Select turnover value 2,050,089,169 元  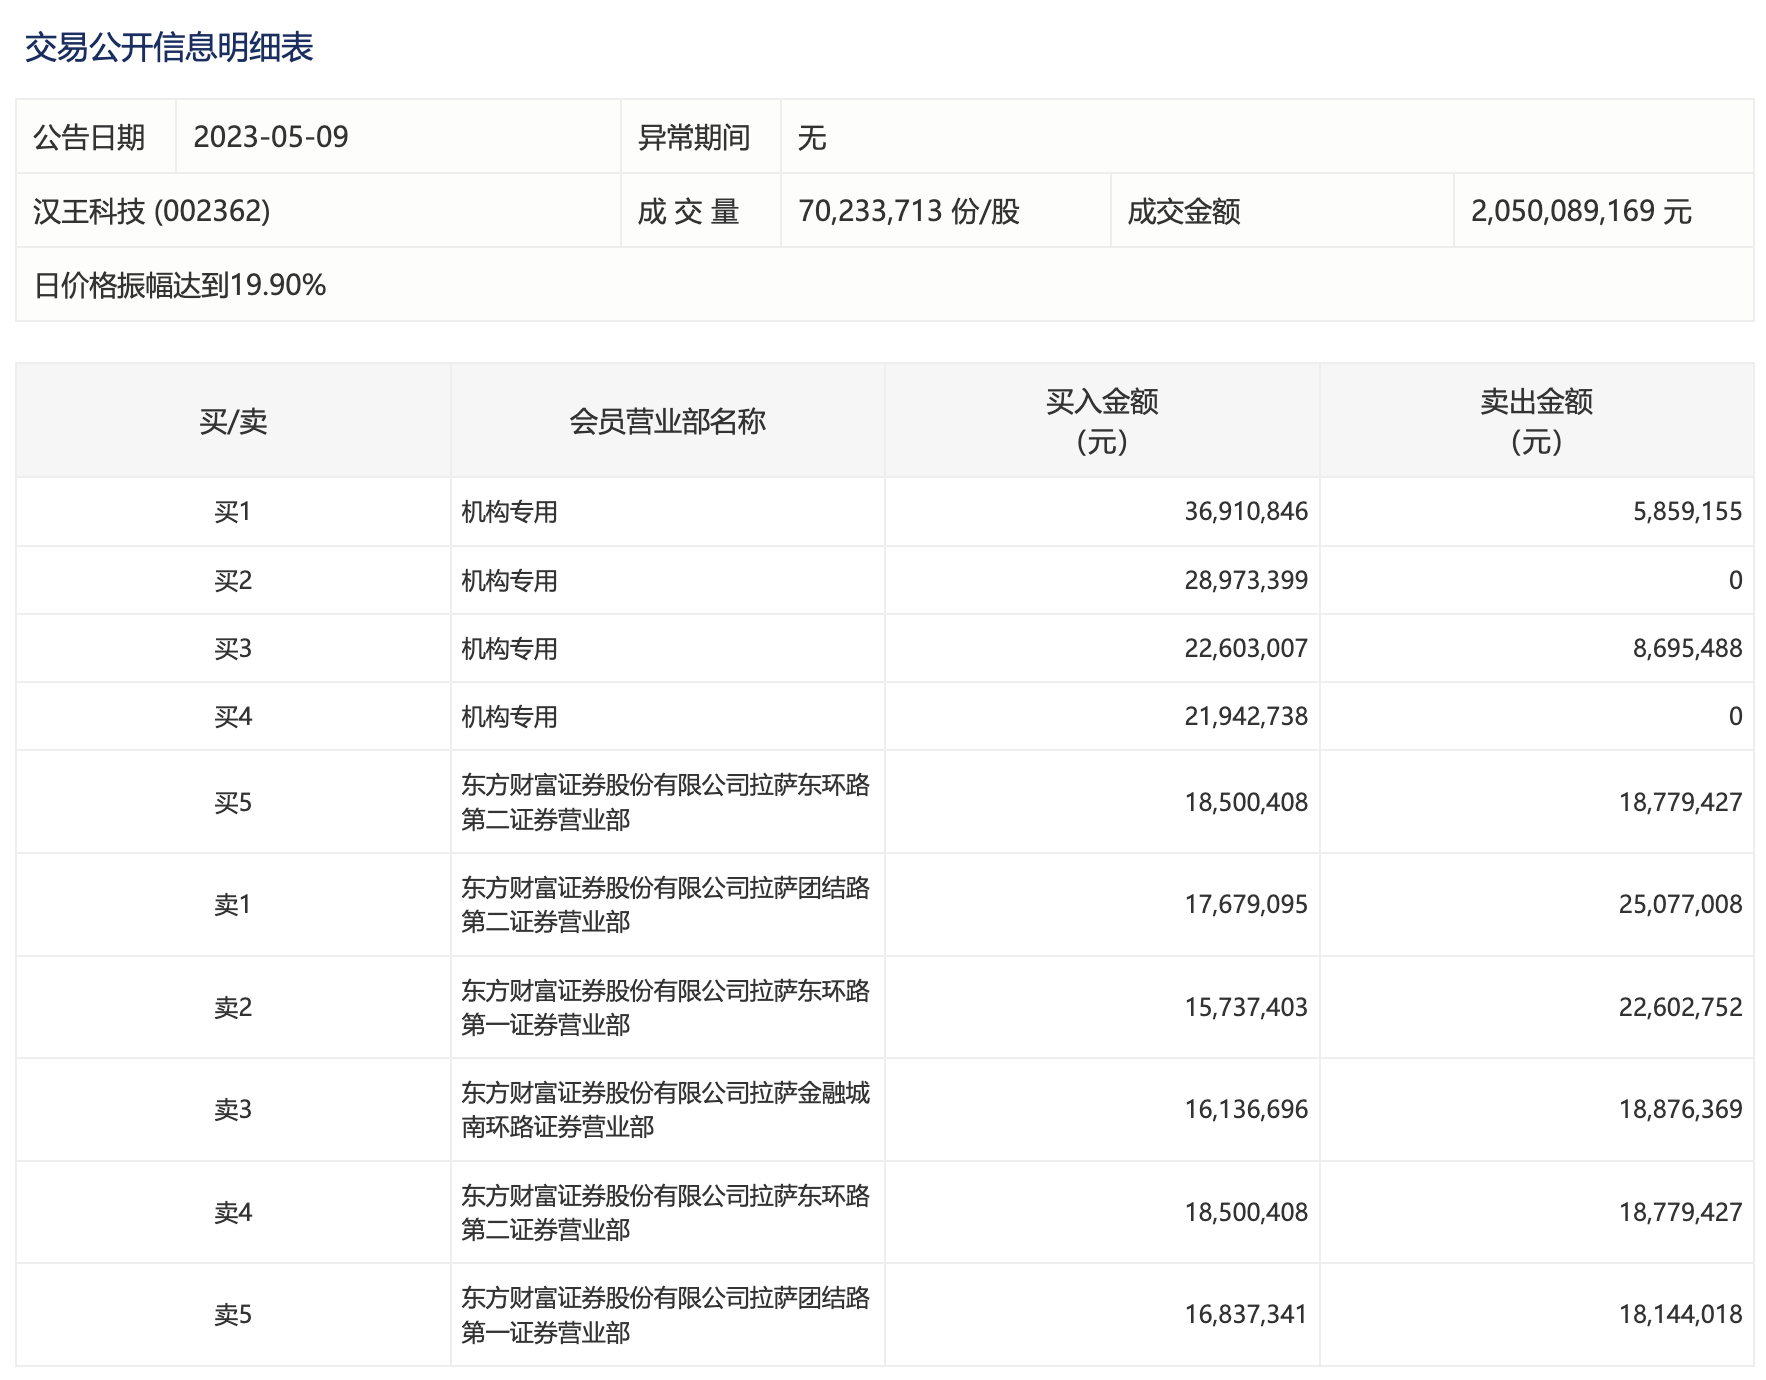(x=1581, y=211)
